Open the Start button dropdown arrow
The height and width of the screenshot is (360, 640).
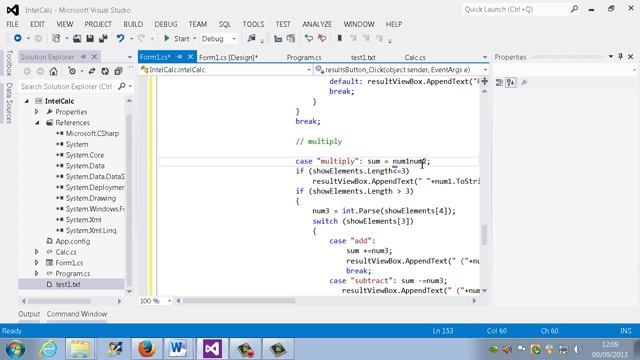[x=195, y=38]
